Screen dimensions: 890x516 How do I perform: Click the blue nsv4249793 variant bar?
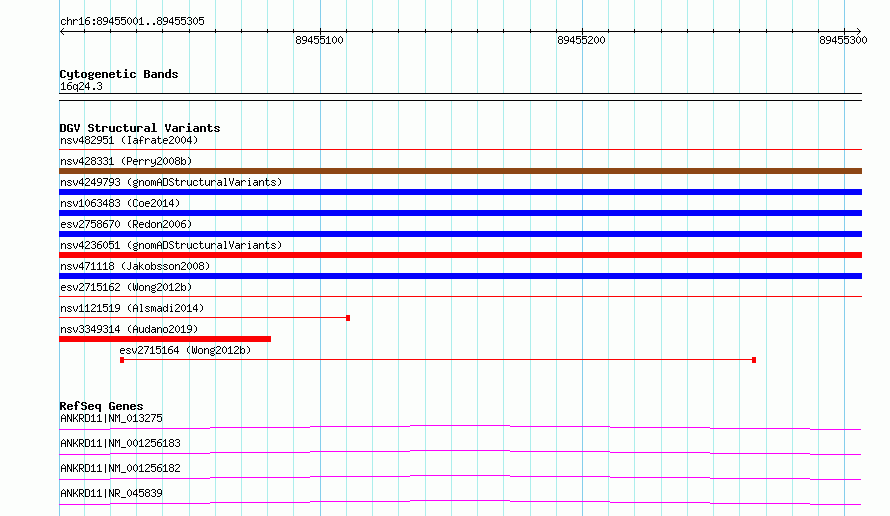[460, 192]
